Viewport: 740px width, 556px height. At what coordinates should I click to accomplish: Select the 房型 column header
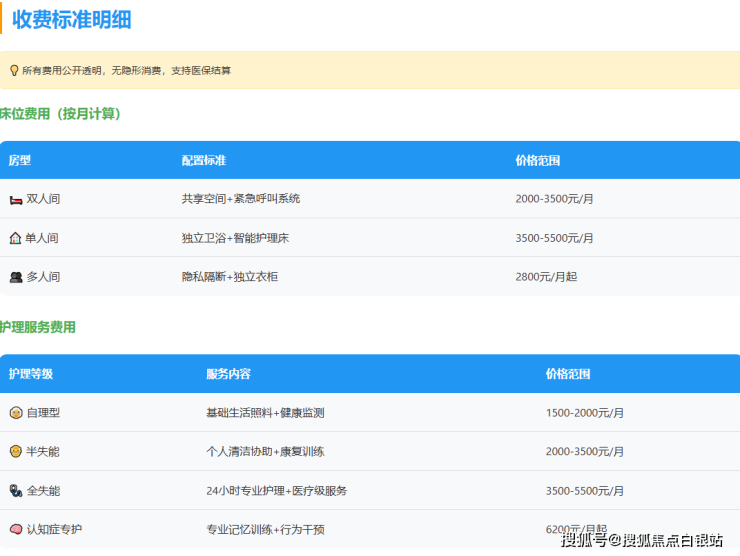[x=20, y=161]
